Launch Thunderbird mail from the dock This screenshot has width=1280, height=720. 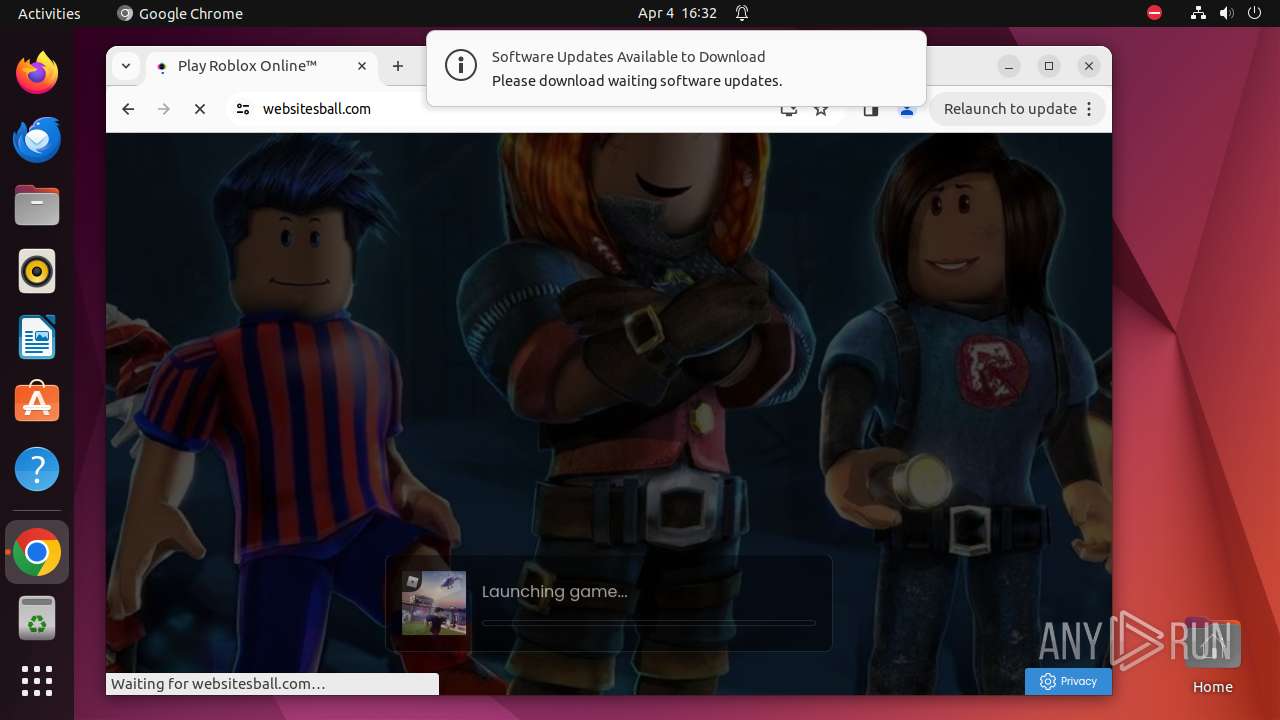tap(37, 139)
